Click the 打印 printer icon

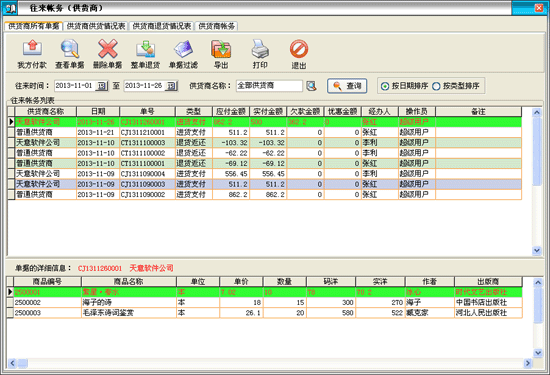[x=260, y=49]
